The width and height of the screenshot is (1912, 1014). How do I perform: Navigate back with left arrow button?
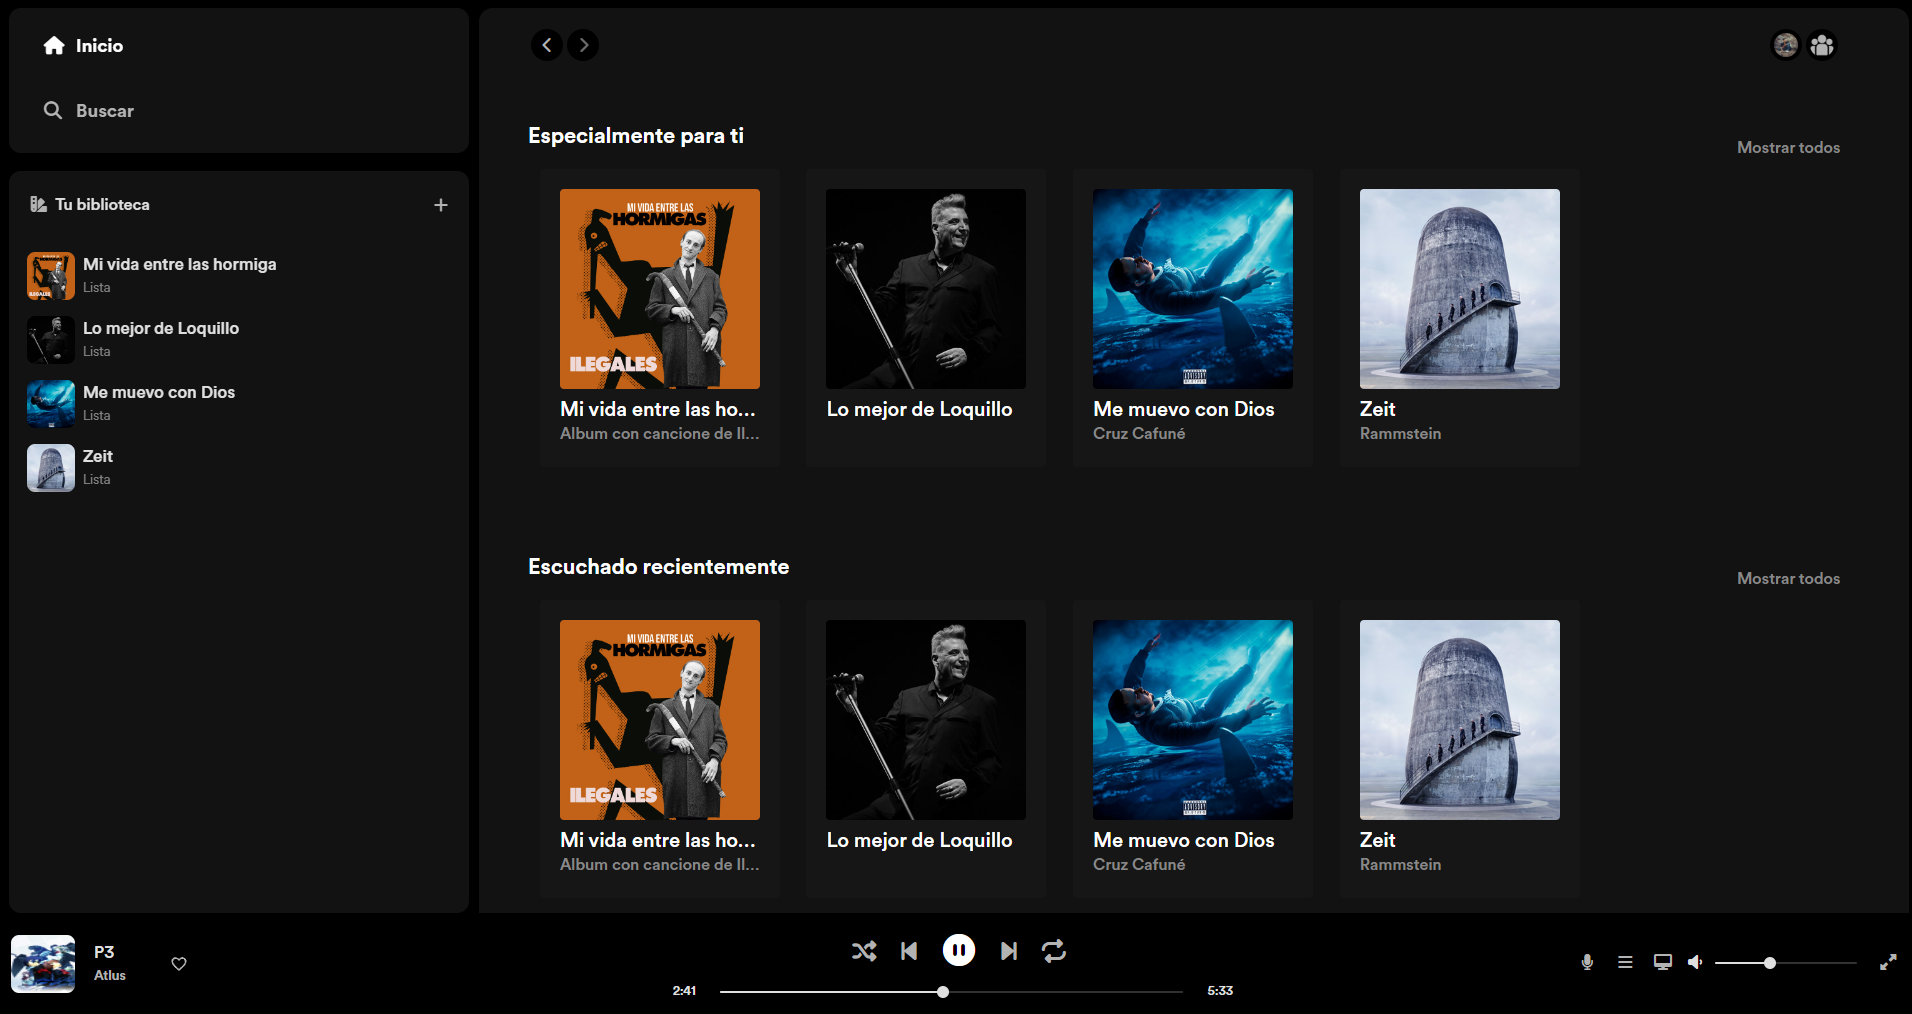(x=547, y=45)
